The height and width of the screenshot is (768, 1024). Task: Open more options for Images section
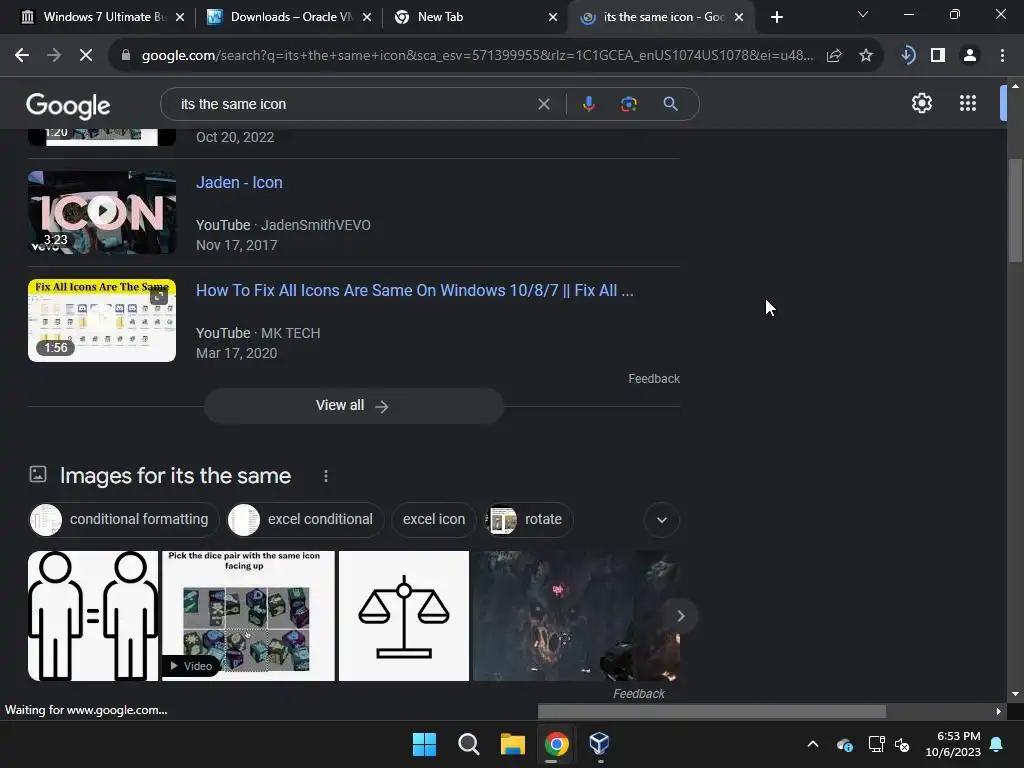click(326, 476)
